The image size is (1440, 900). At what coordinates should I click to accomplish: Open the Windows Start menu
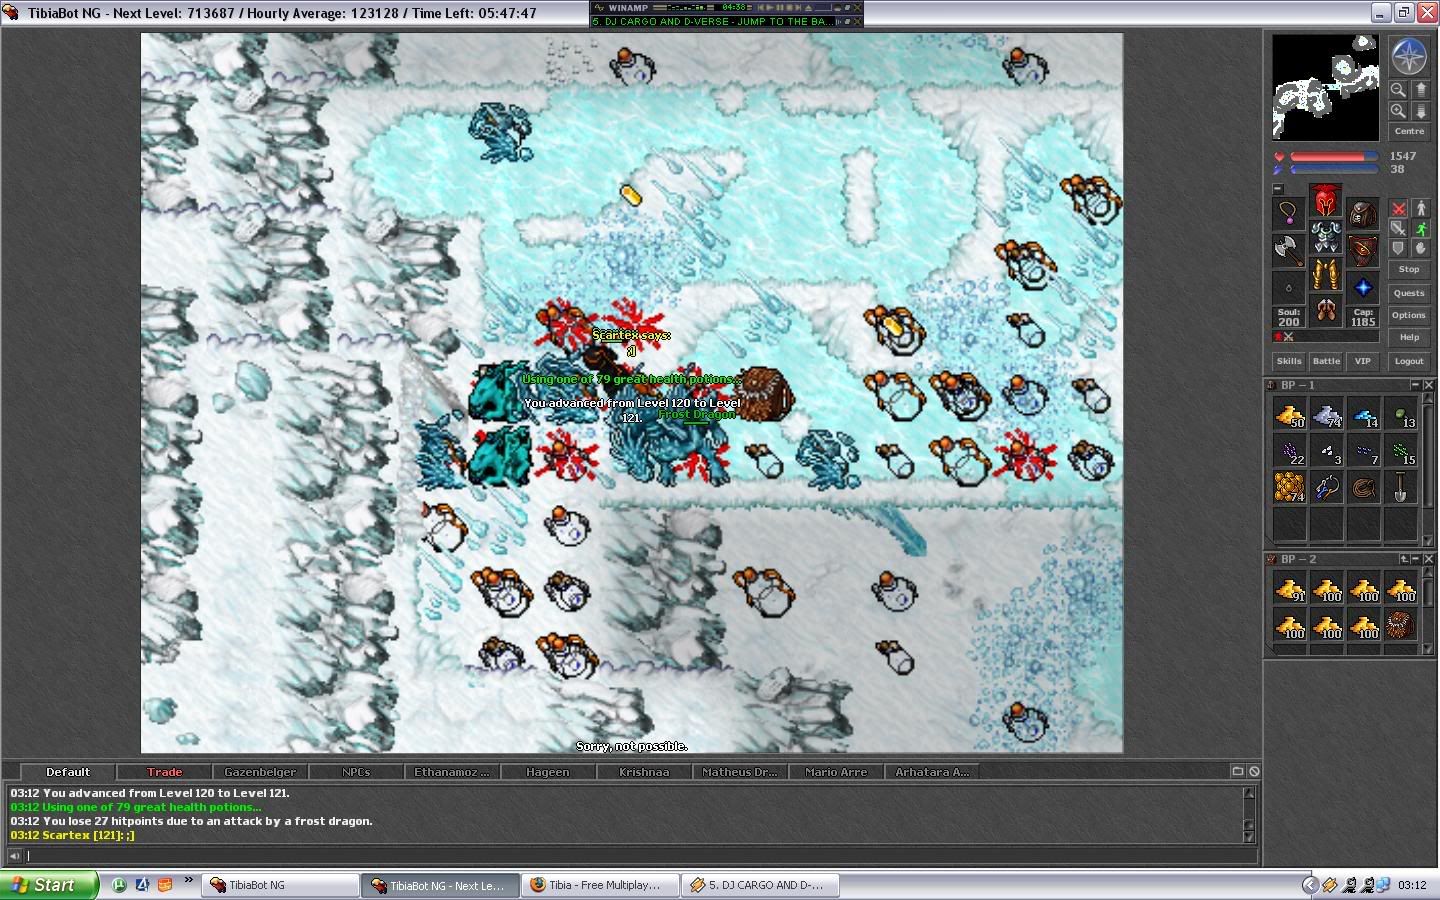click(x=48, y=885)
